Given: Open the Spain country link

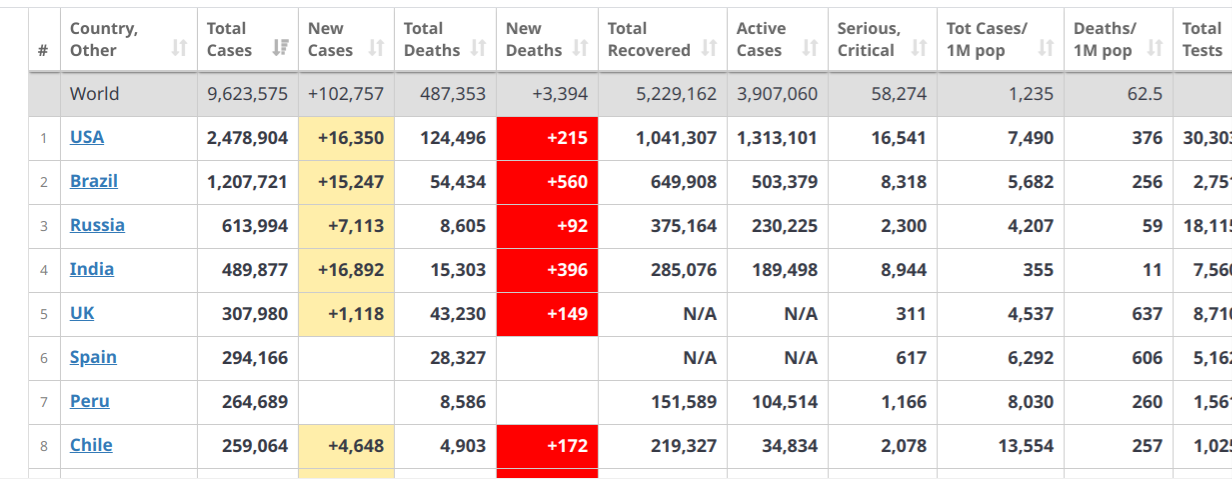Looking at the screenshot, I should tap(93, 357).
